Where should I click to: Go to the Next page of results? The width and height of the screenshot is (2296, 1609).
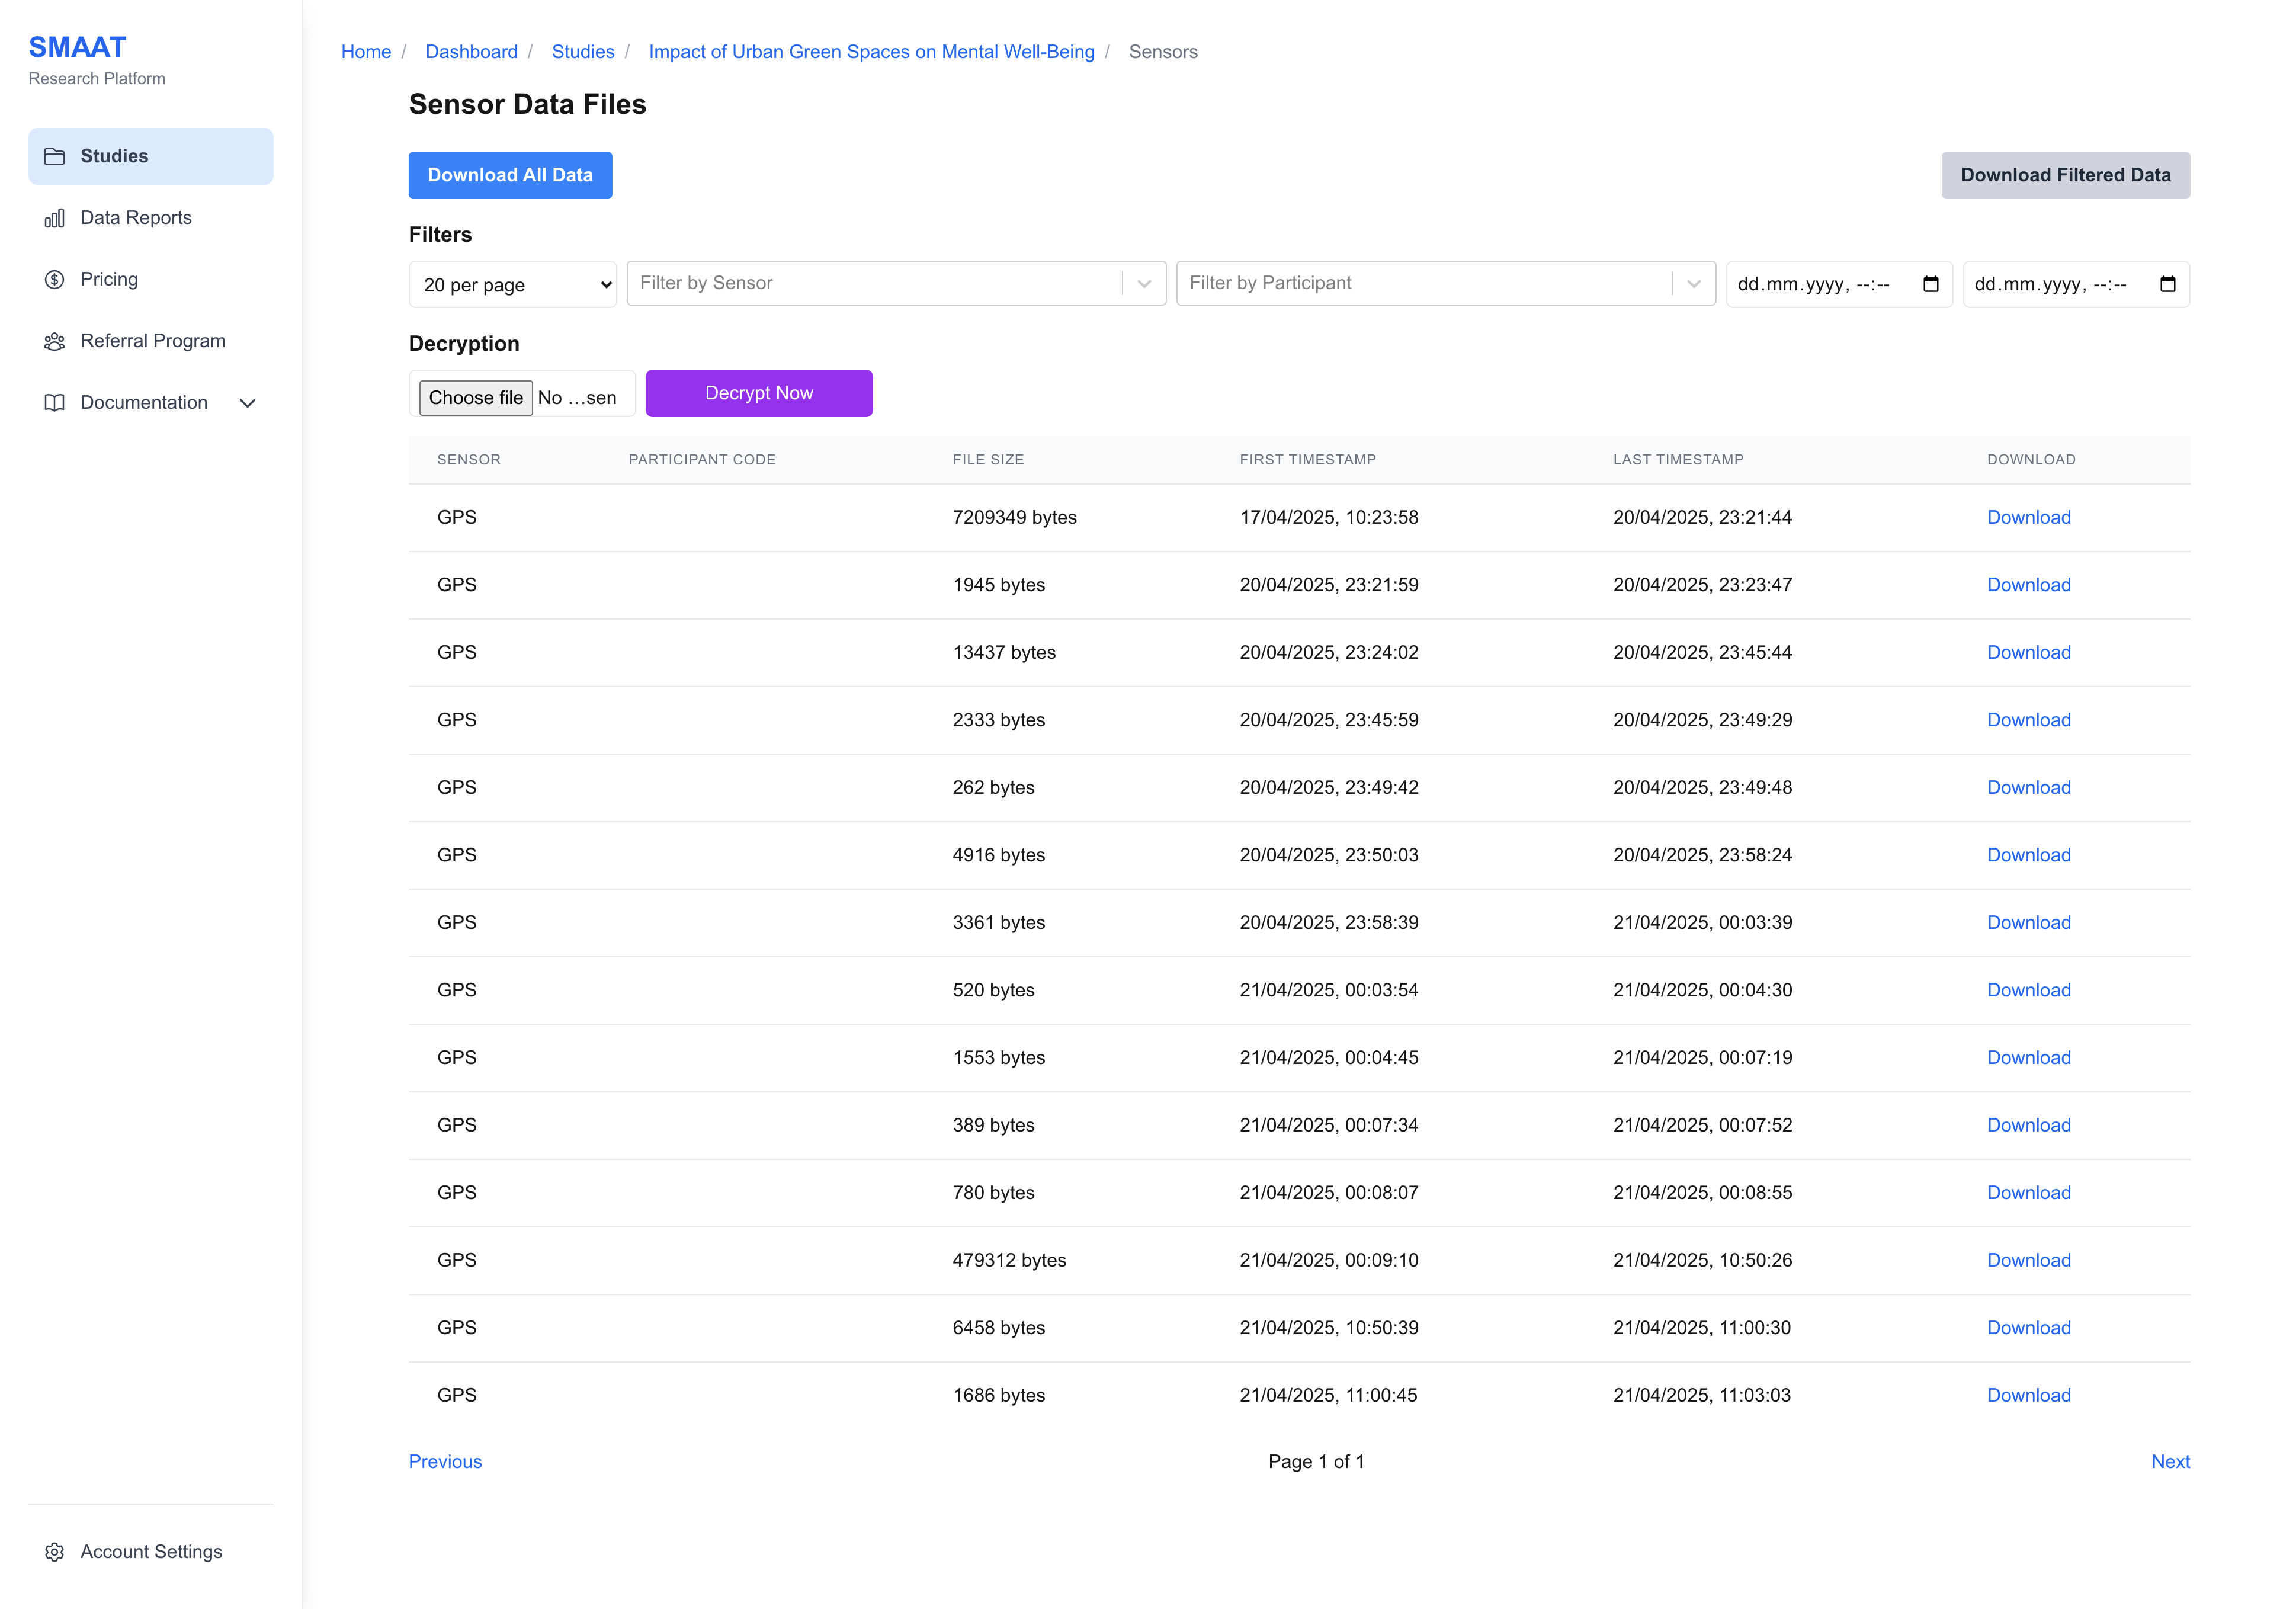point(2170,1461)
